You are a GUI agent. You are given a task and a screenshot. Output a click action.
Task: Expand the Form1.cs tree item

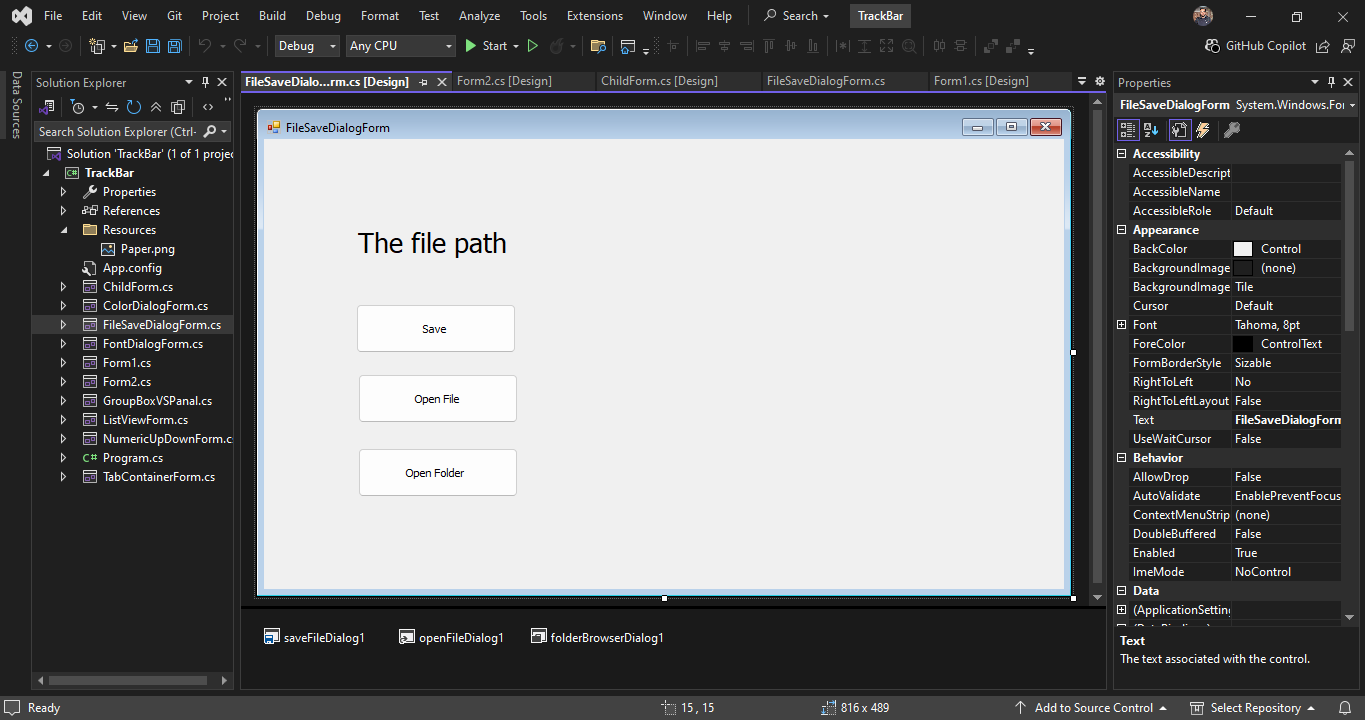[64, 362]
